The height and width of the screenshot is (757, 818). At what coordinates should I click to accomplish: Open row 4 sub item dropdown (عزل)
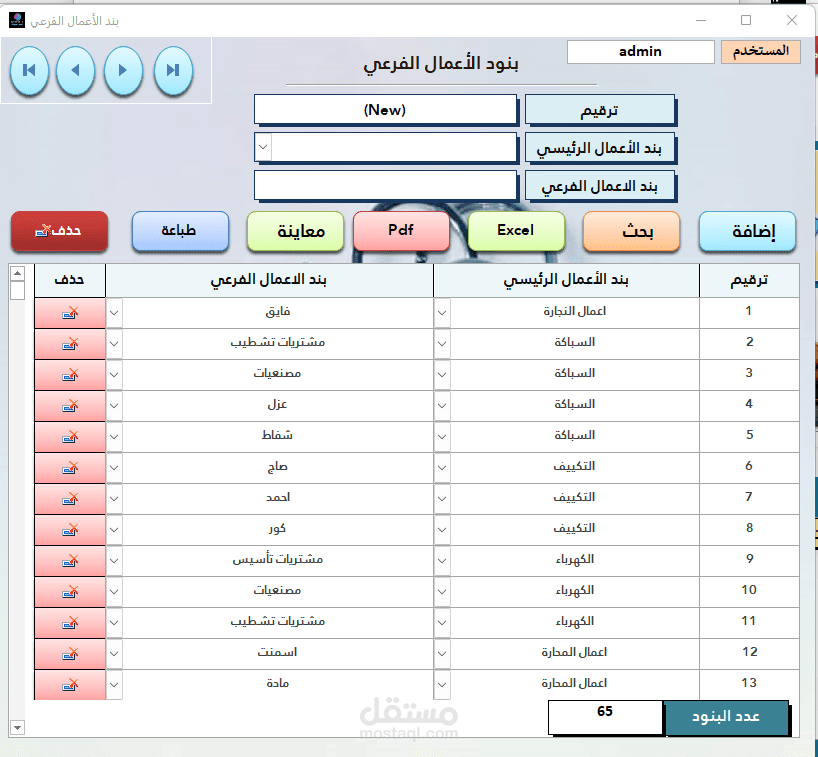(x=114, y=406)
